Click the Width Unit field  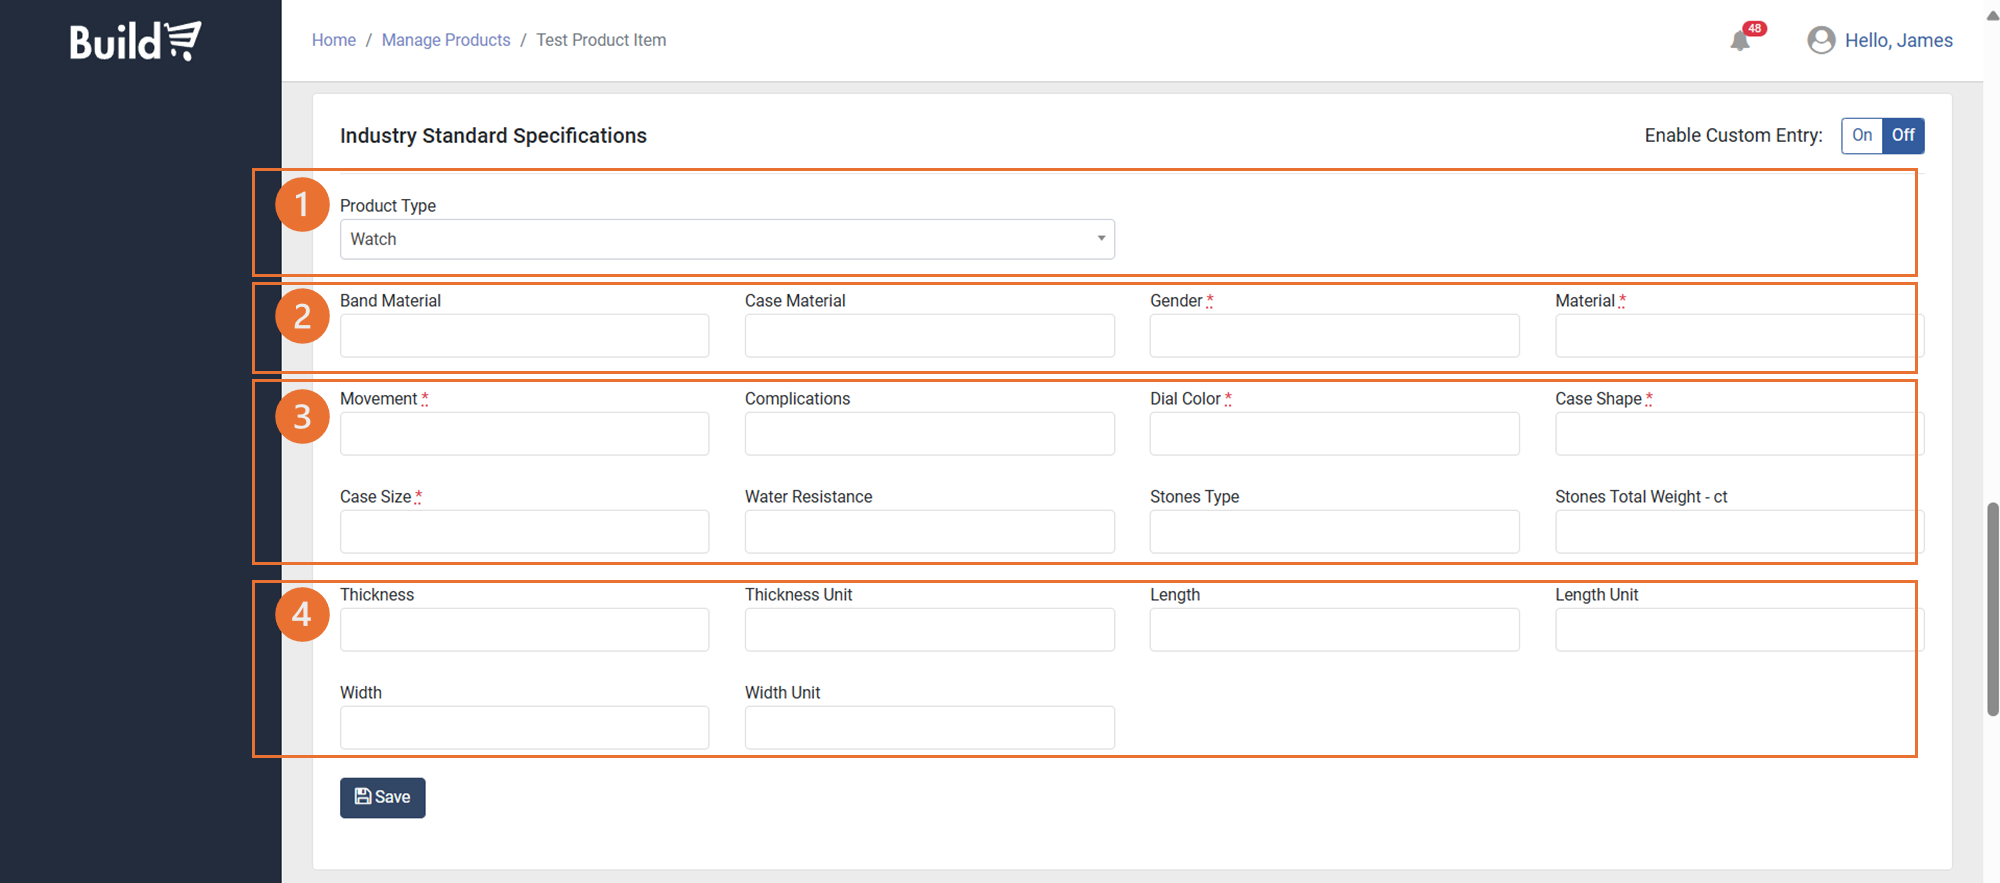point(929,728)
